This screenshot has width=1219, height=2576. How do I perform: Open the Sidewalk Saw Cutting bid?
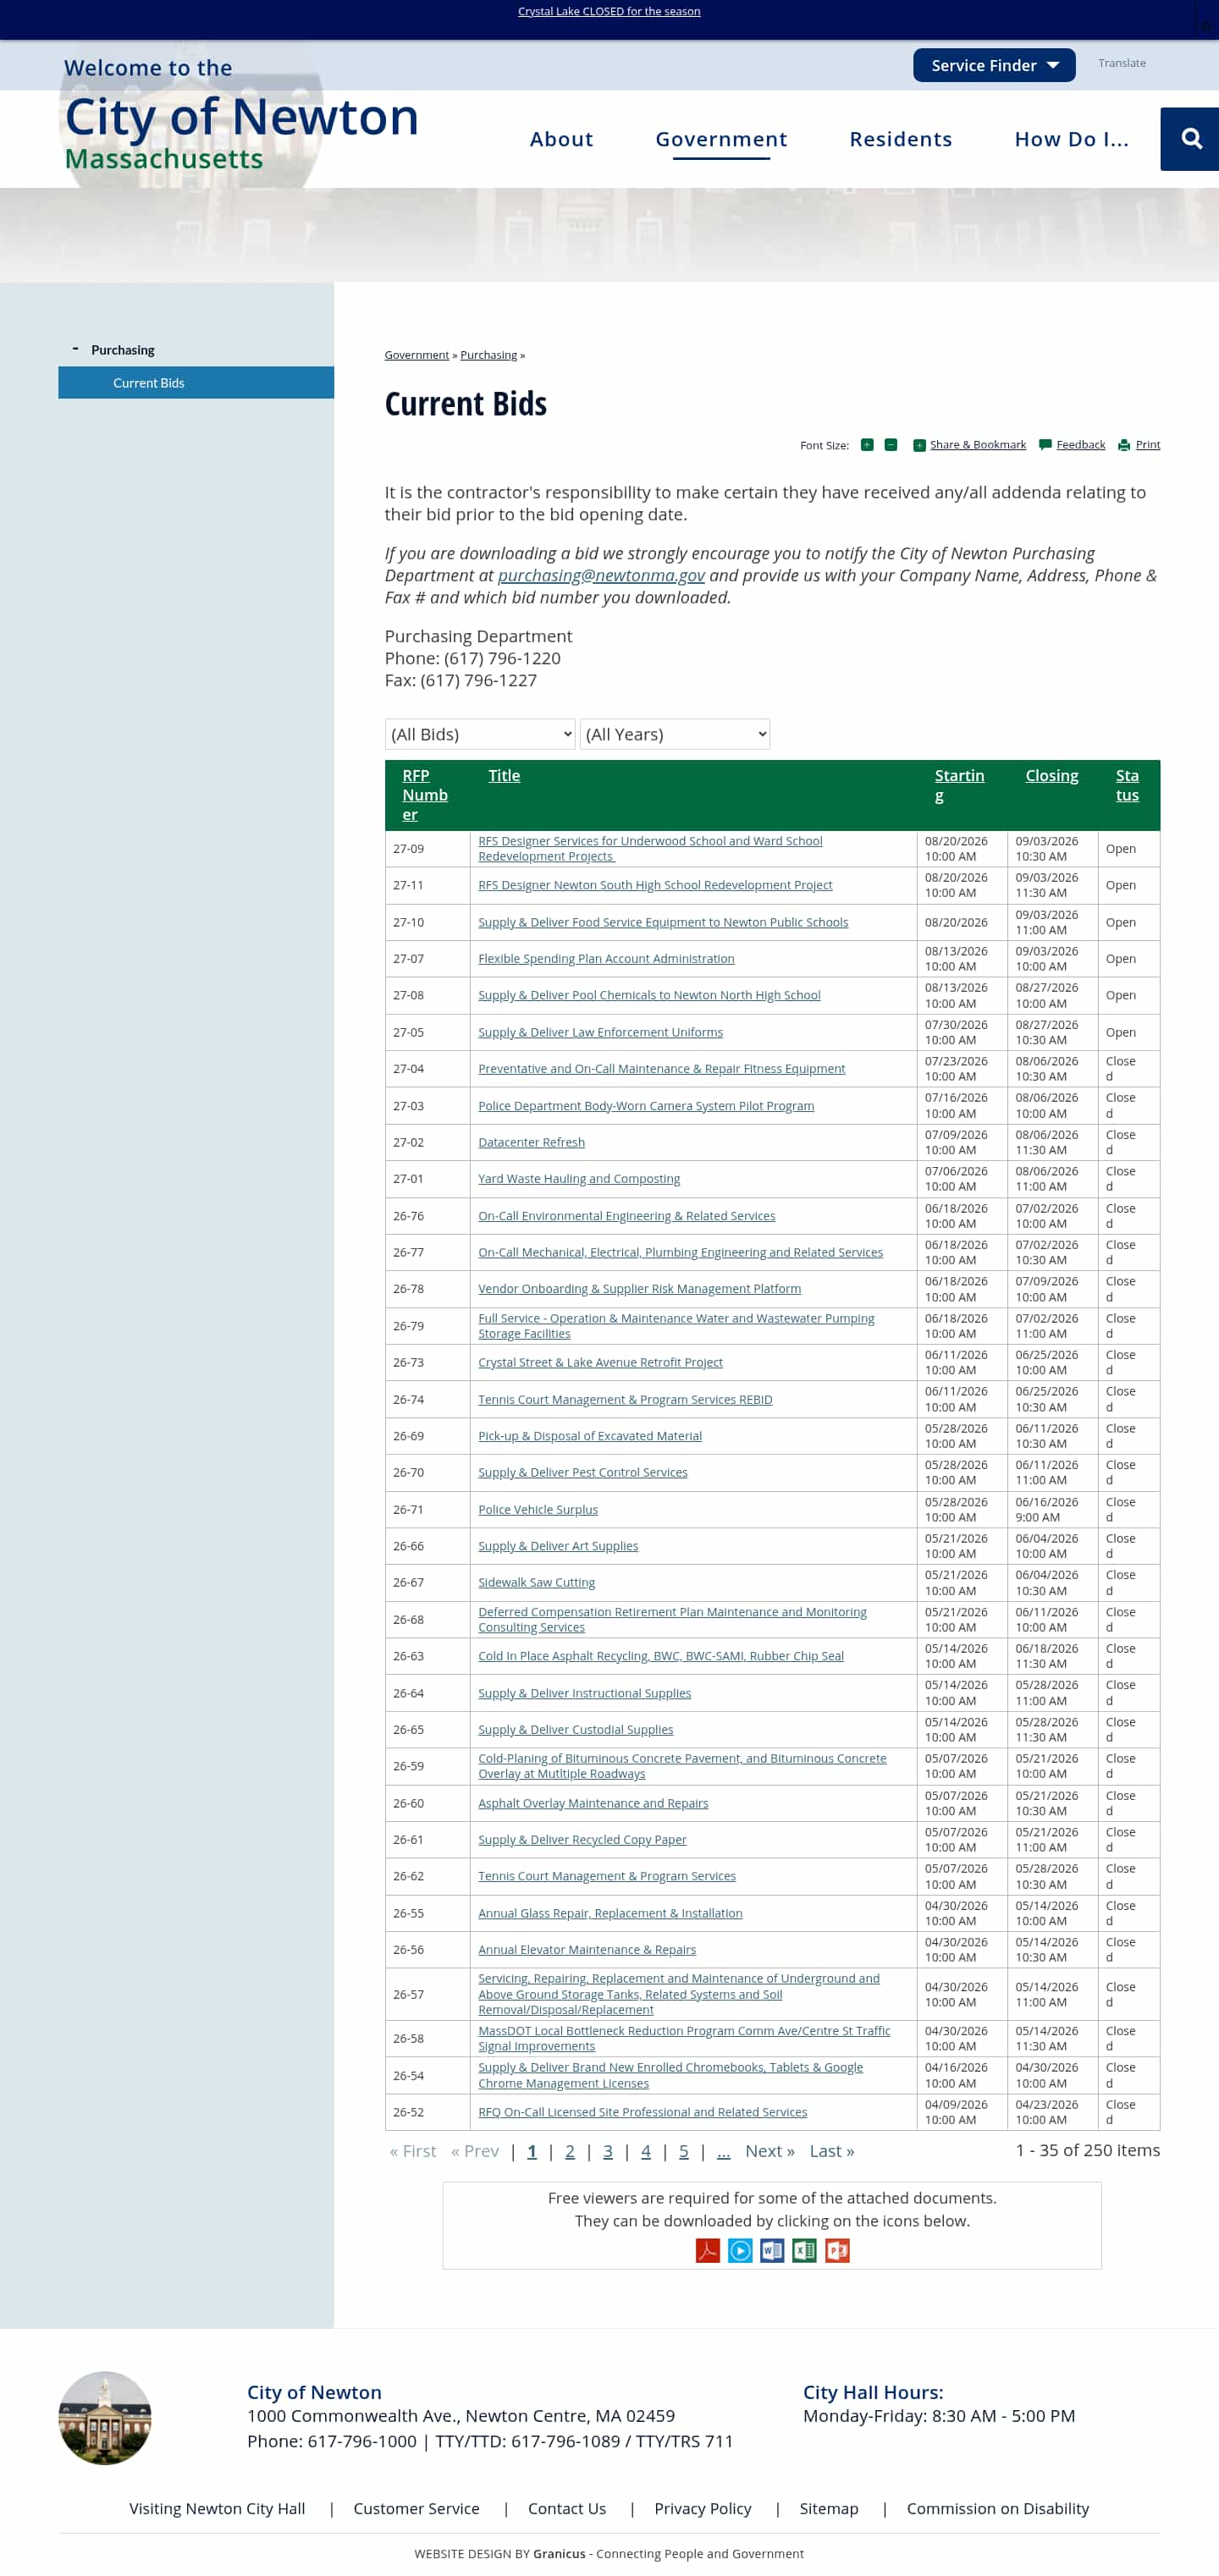536,1583
